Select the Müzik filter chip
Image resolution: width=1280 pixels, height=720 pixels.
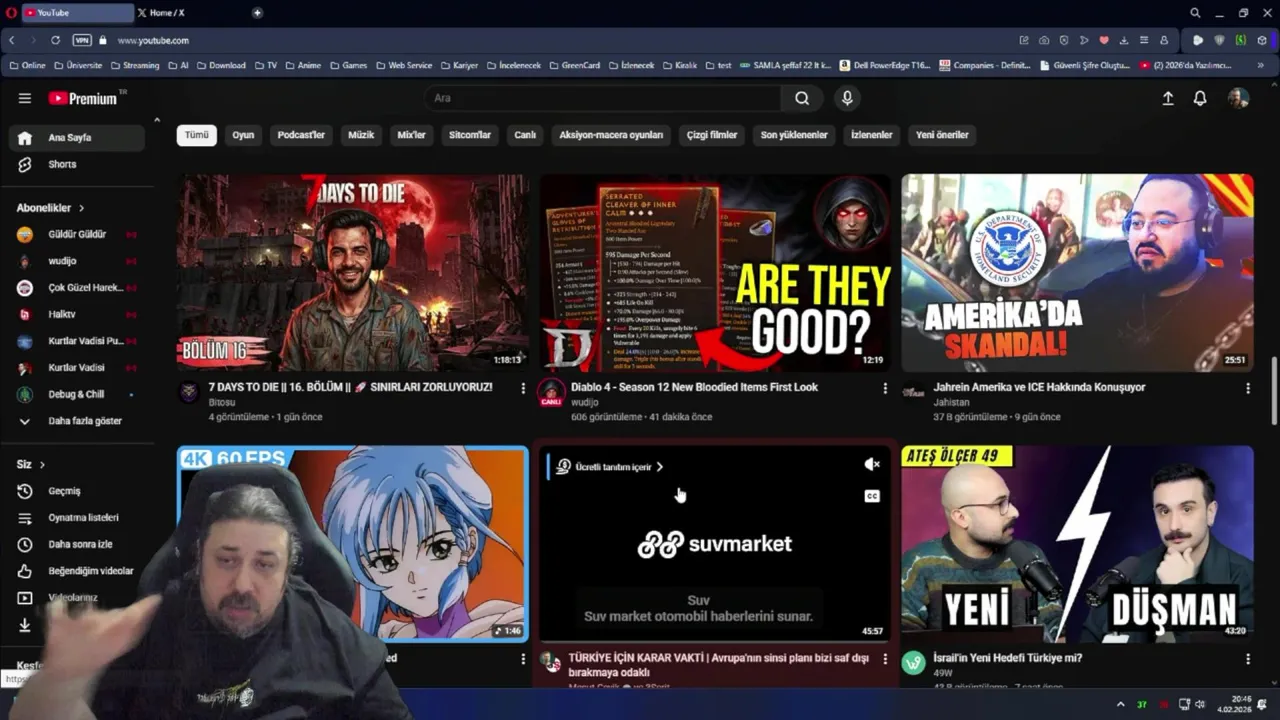[361, 135]
